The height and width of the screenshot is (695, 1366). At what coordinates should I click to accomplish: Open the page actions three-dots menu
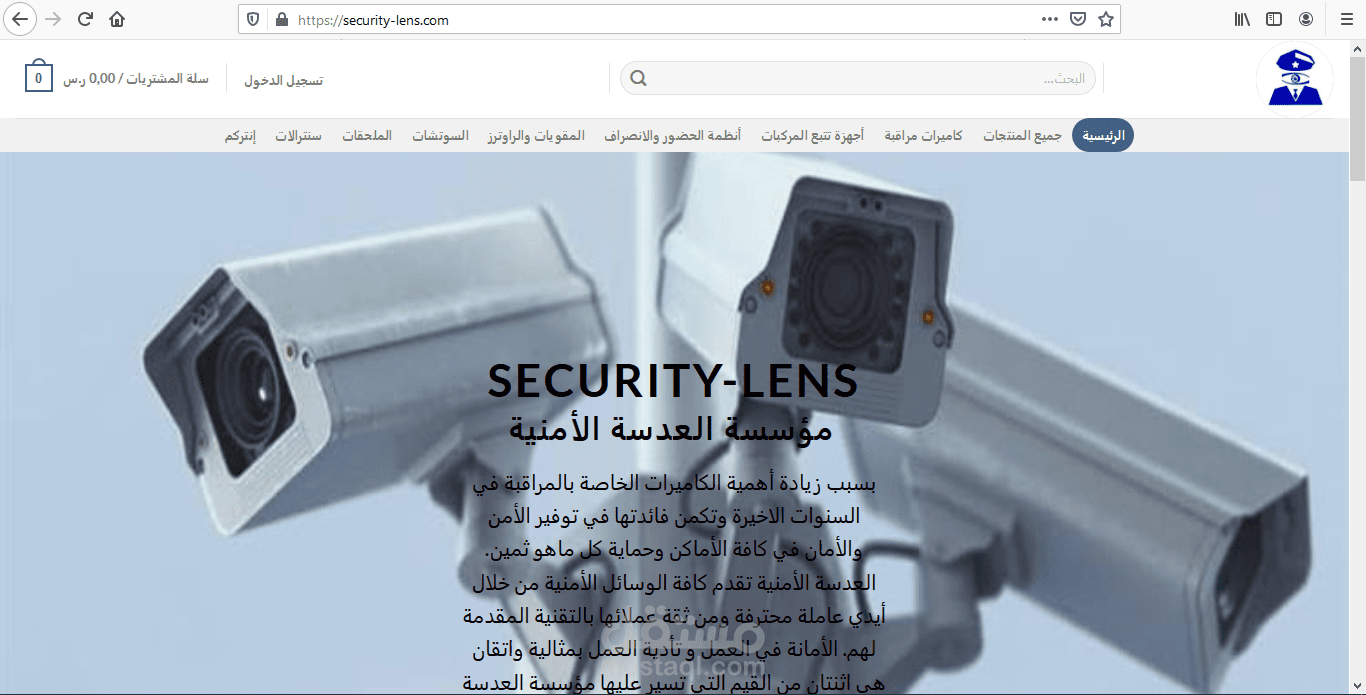click(1050, 19)
